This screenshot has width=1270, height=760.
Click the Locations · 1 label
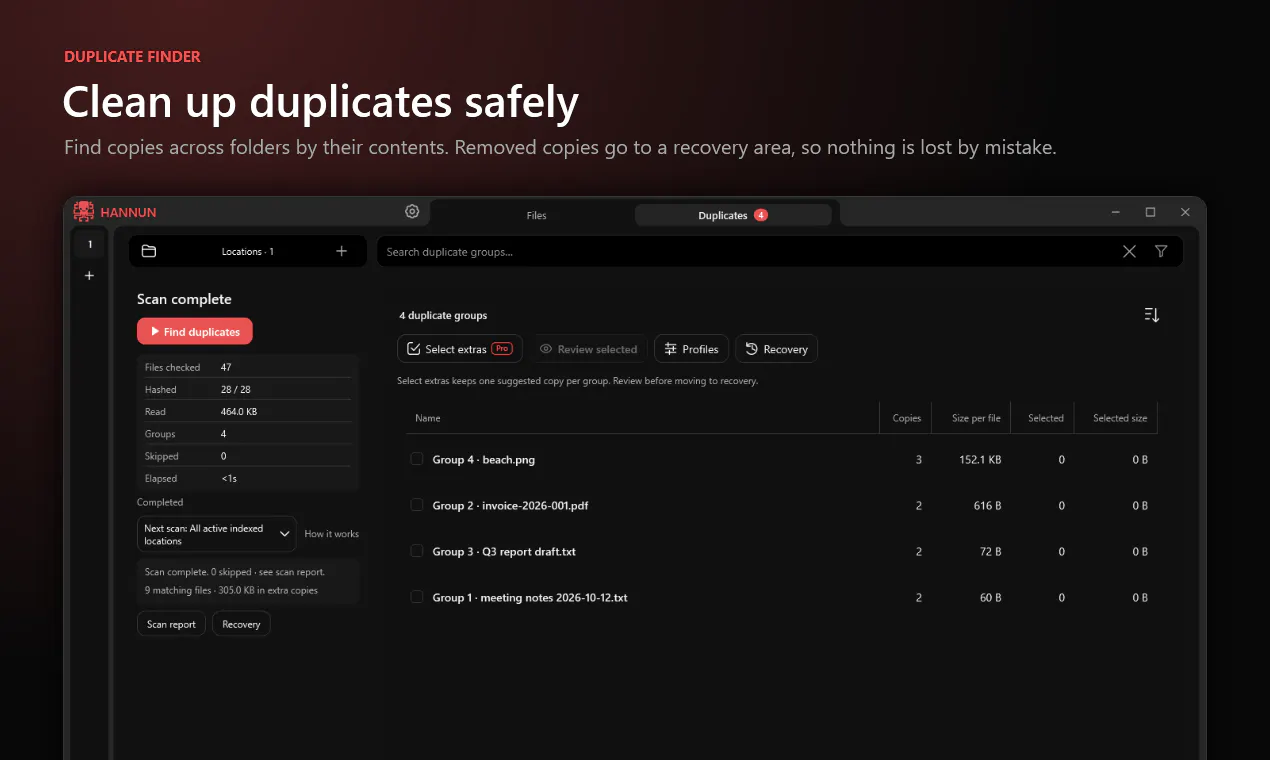point(248,252)
